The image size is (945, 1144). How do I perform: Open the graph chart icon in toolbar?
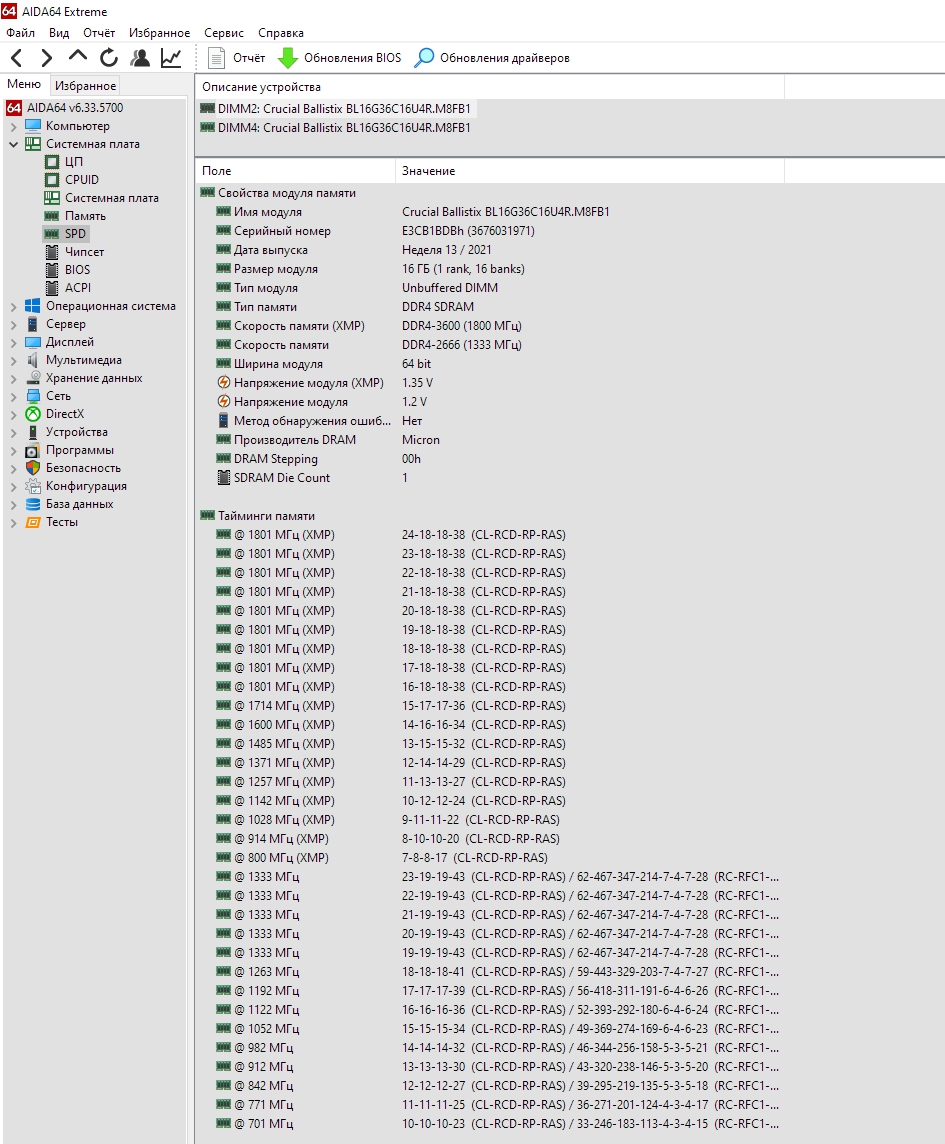pos(171,58)
